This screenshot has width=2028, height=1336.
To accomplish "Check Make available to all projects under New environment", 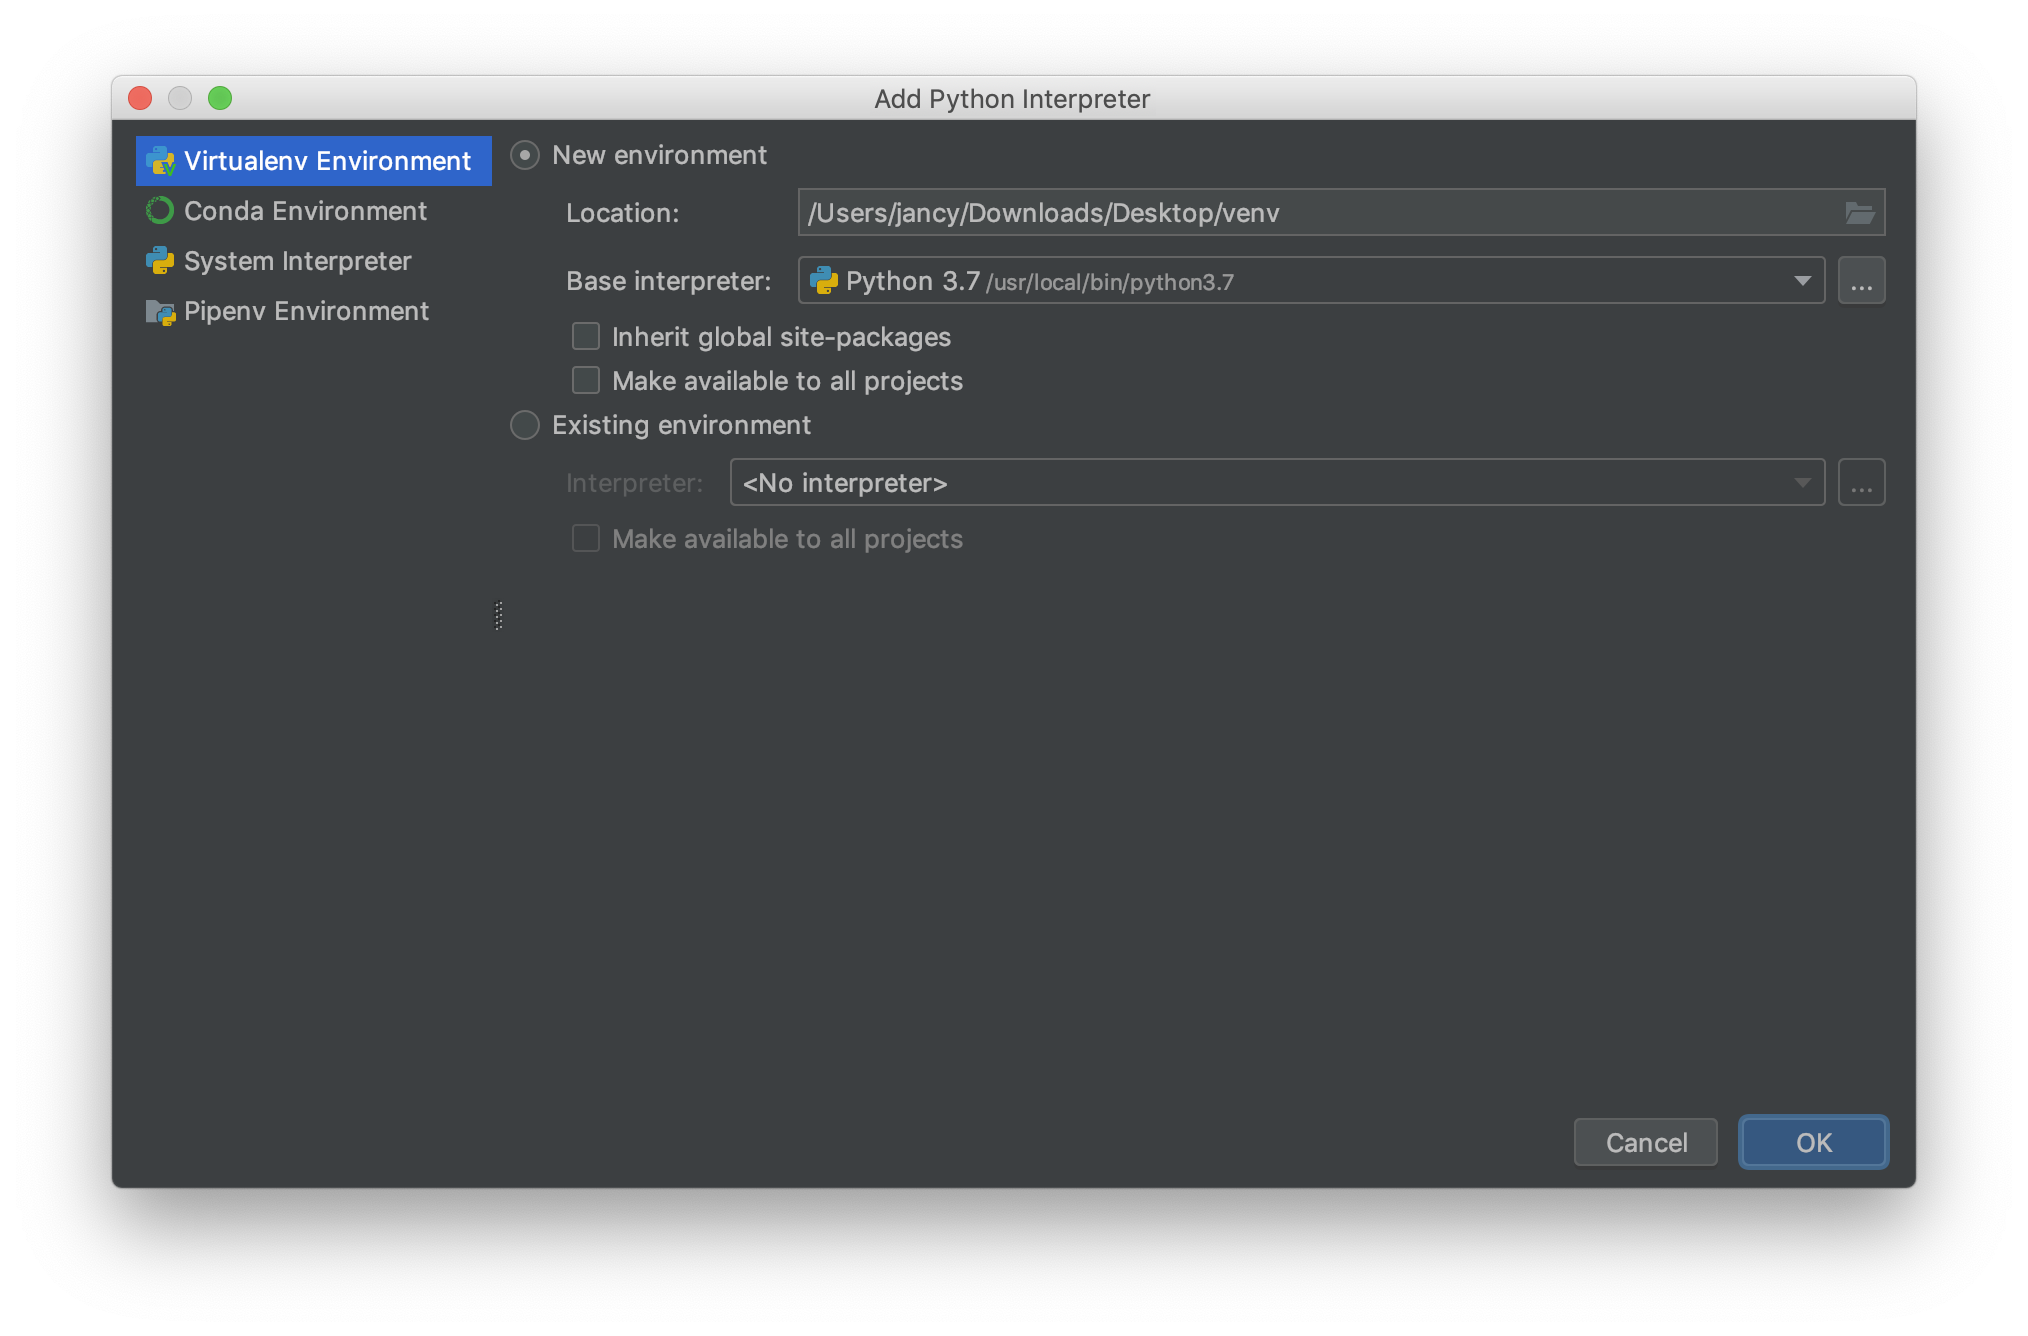I will [x=586, y=381].
